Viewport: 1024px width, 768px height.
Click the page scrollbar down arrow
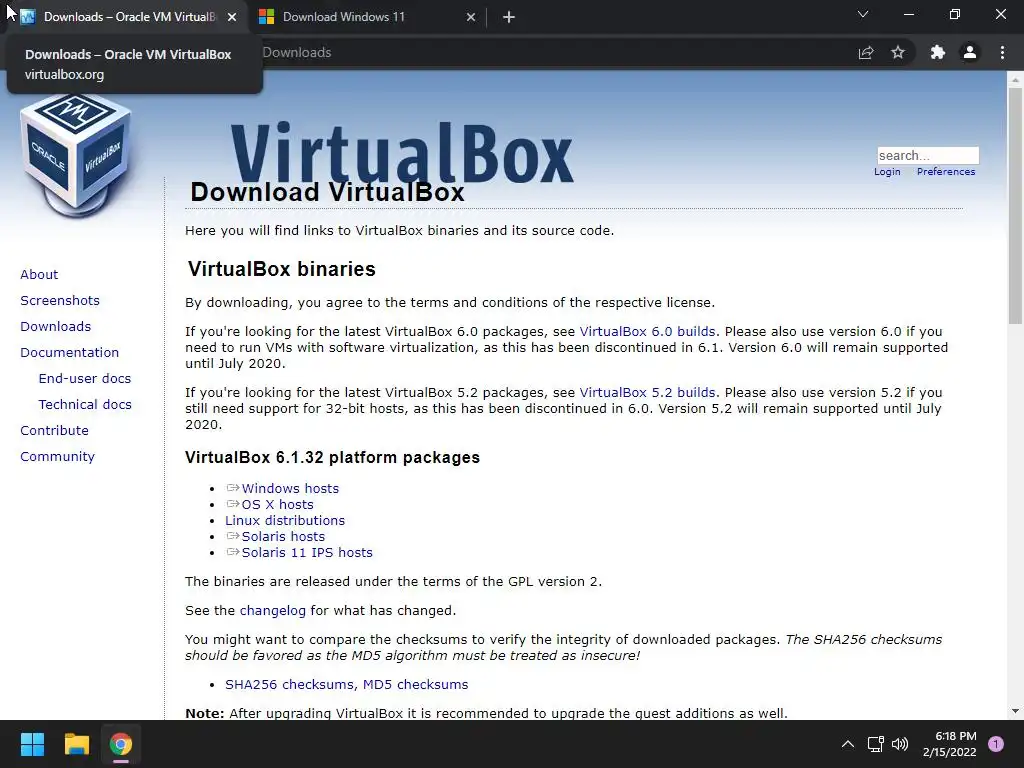tap(1015, 711)
